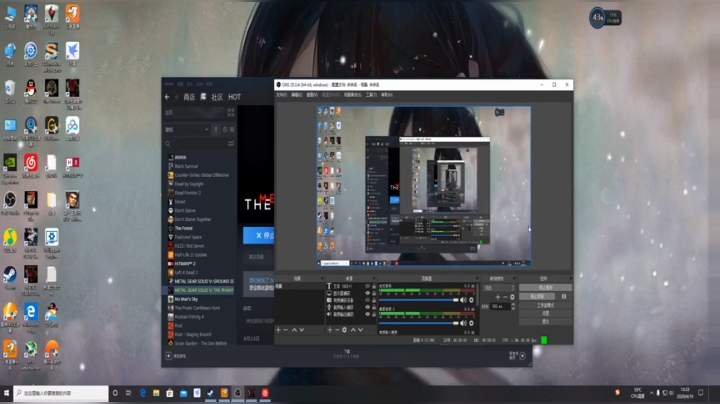
Task: Add a scene transition with plus icon
Action: tap(498, 297)
